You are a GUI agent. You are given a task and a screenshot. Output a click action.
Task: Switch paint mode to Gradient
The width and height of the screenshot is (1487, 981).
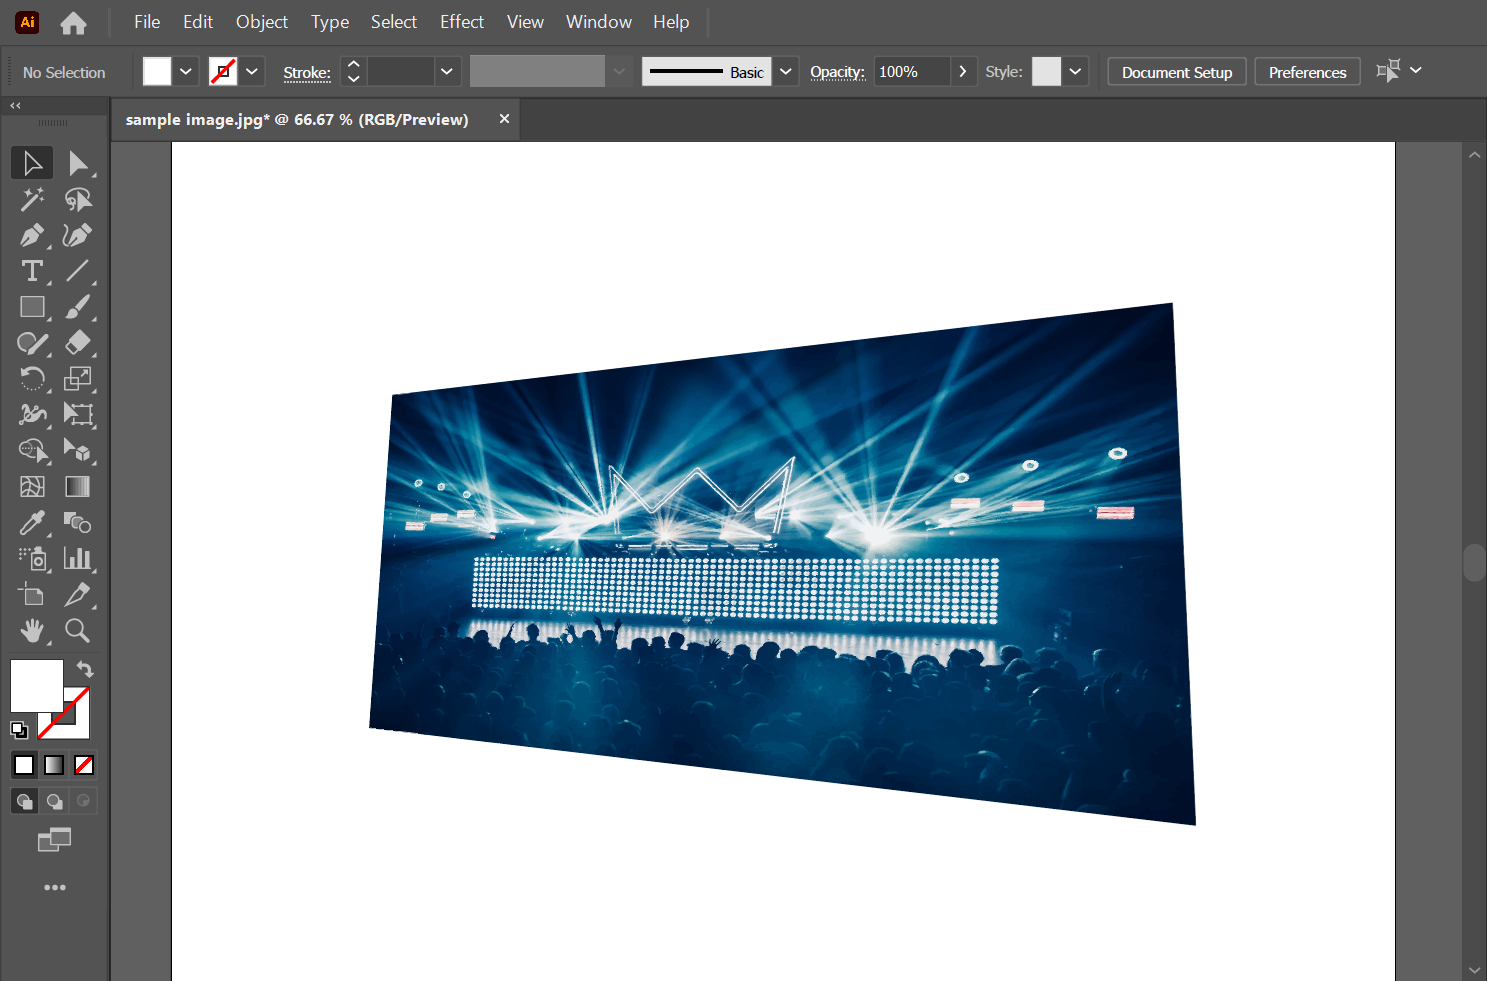coord(54,765)
